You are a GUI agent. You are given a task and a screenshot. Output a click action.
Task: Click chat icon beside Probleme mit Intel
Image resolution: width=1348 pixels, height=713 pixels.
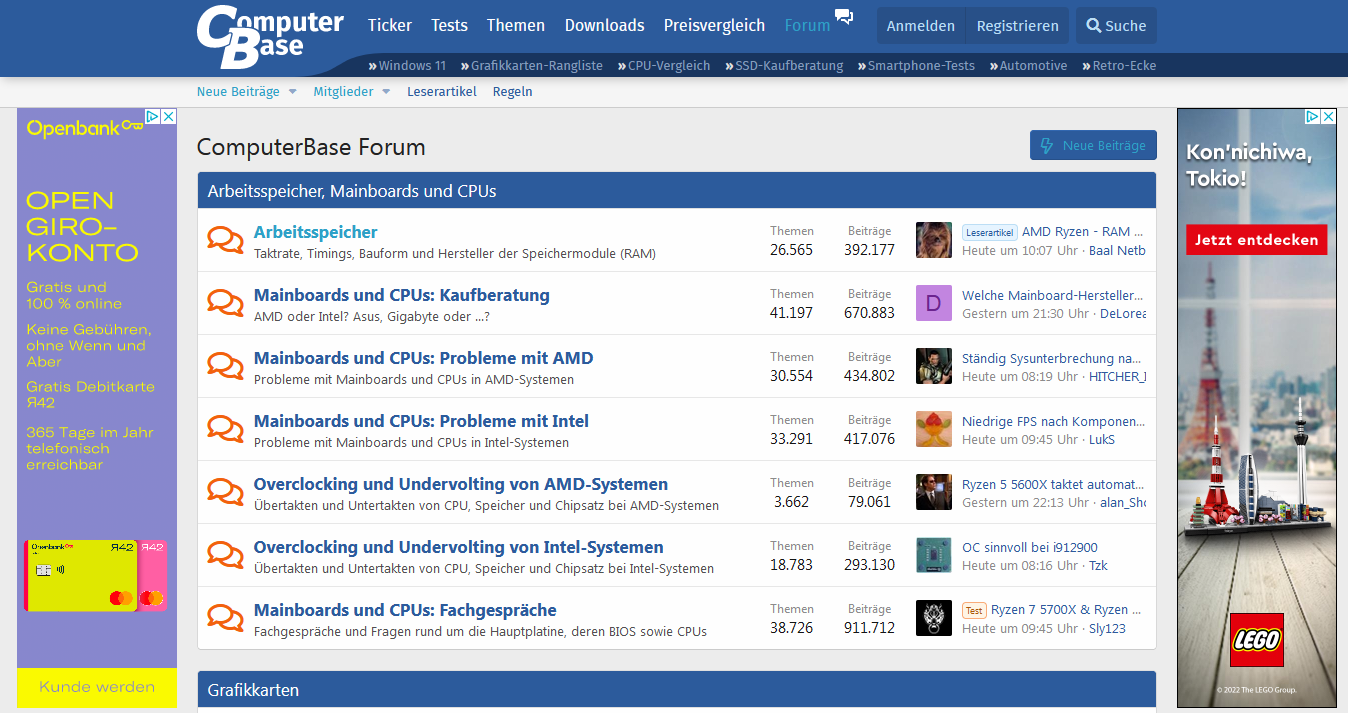click(225, 429)
